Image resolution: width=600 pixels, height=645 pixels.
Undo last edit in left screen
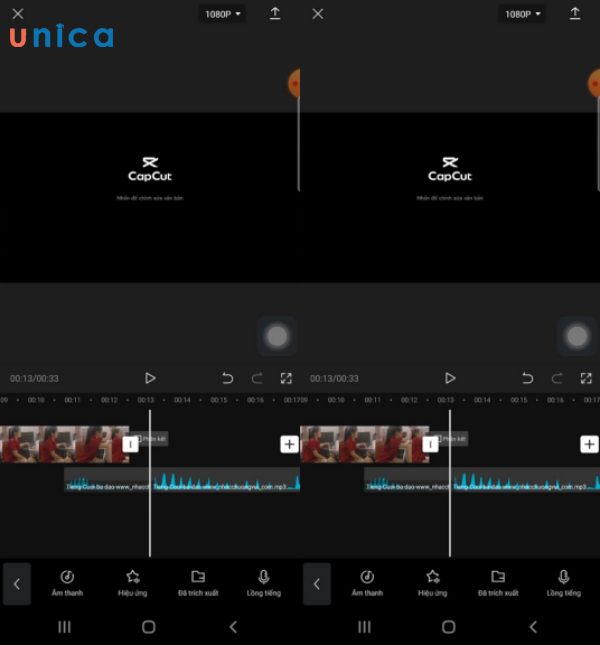pyautogui.click(x=227, y=378)
